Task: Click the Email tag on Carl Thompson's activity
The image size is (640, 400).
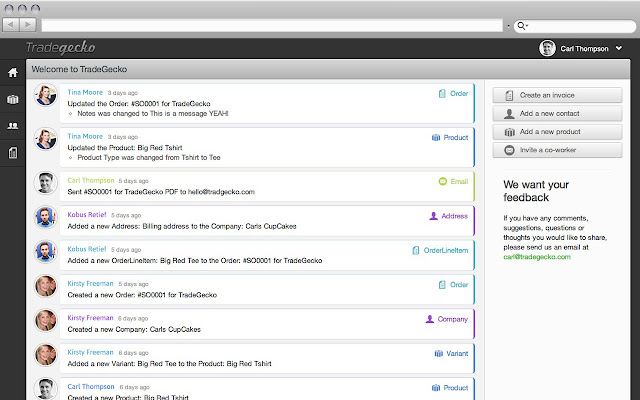Action: pyautogui.click(x=453, y=181)
